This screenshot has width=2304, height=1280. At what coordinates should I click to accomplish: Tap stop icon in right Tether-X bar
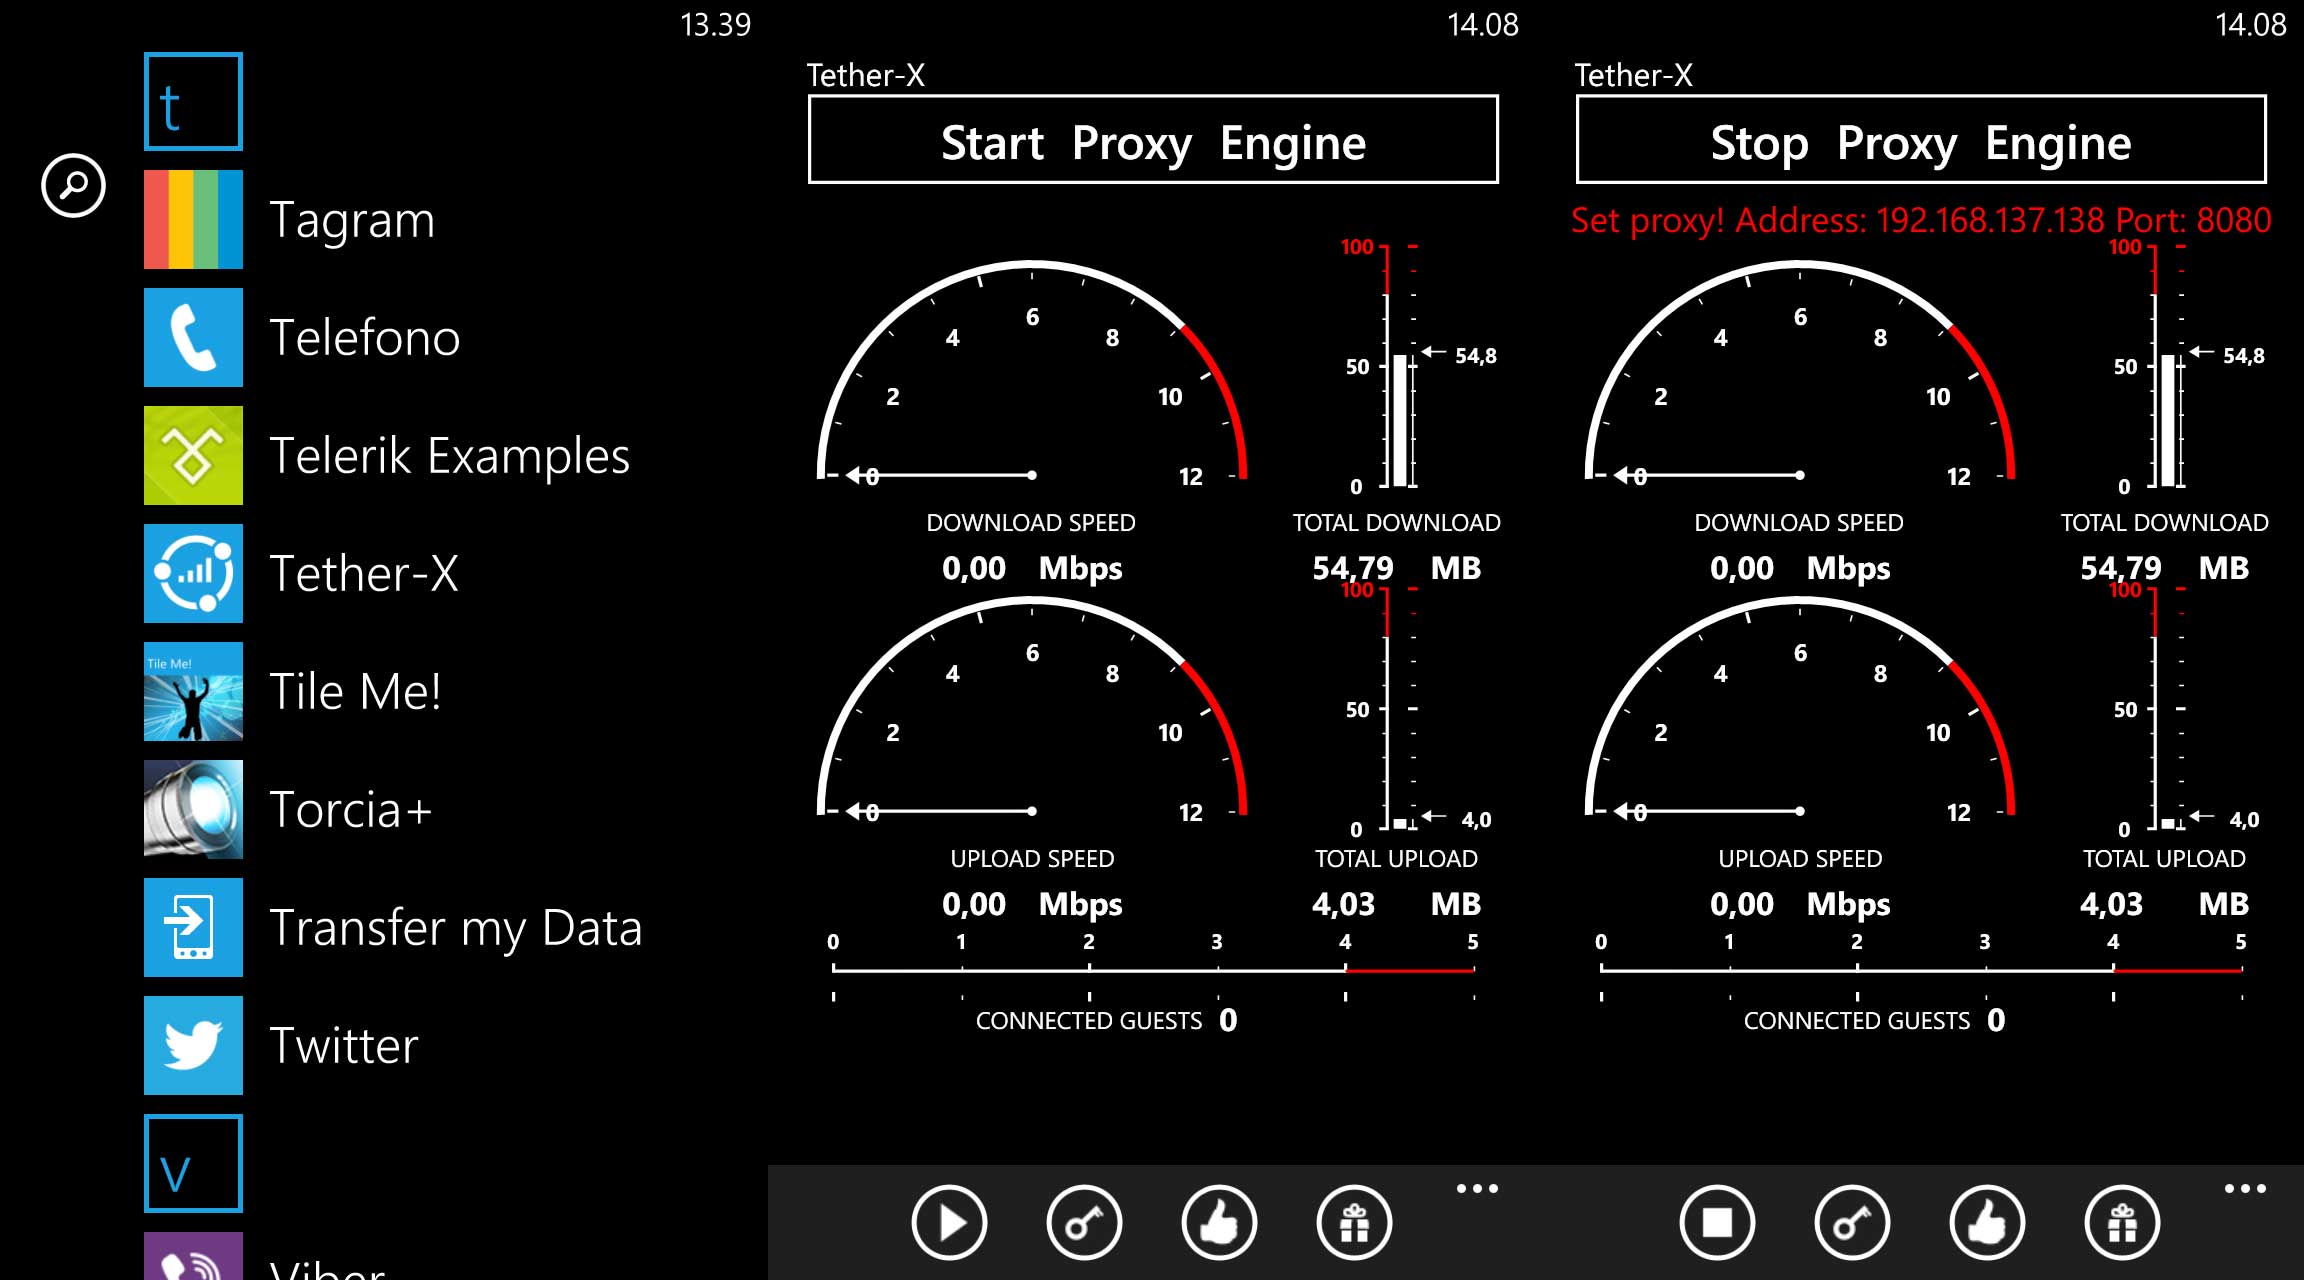coord(1717,1222)
